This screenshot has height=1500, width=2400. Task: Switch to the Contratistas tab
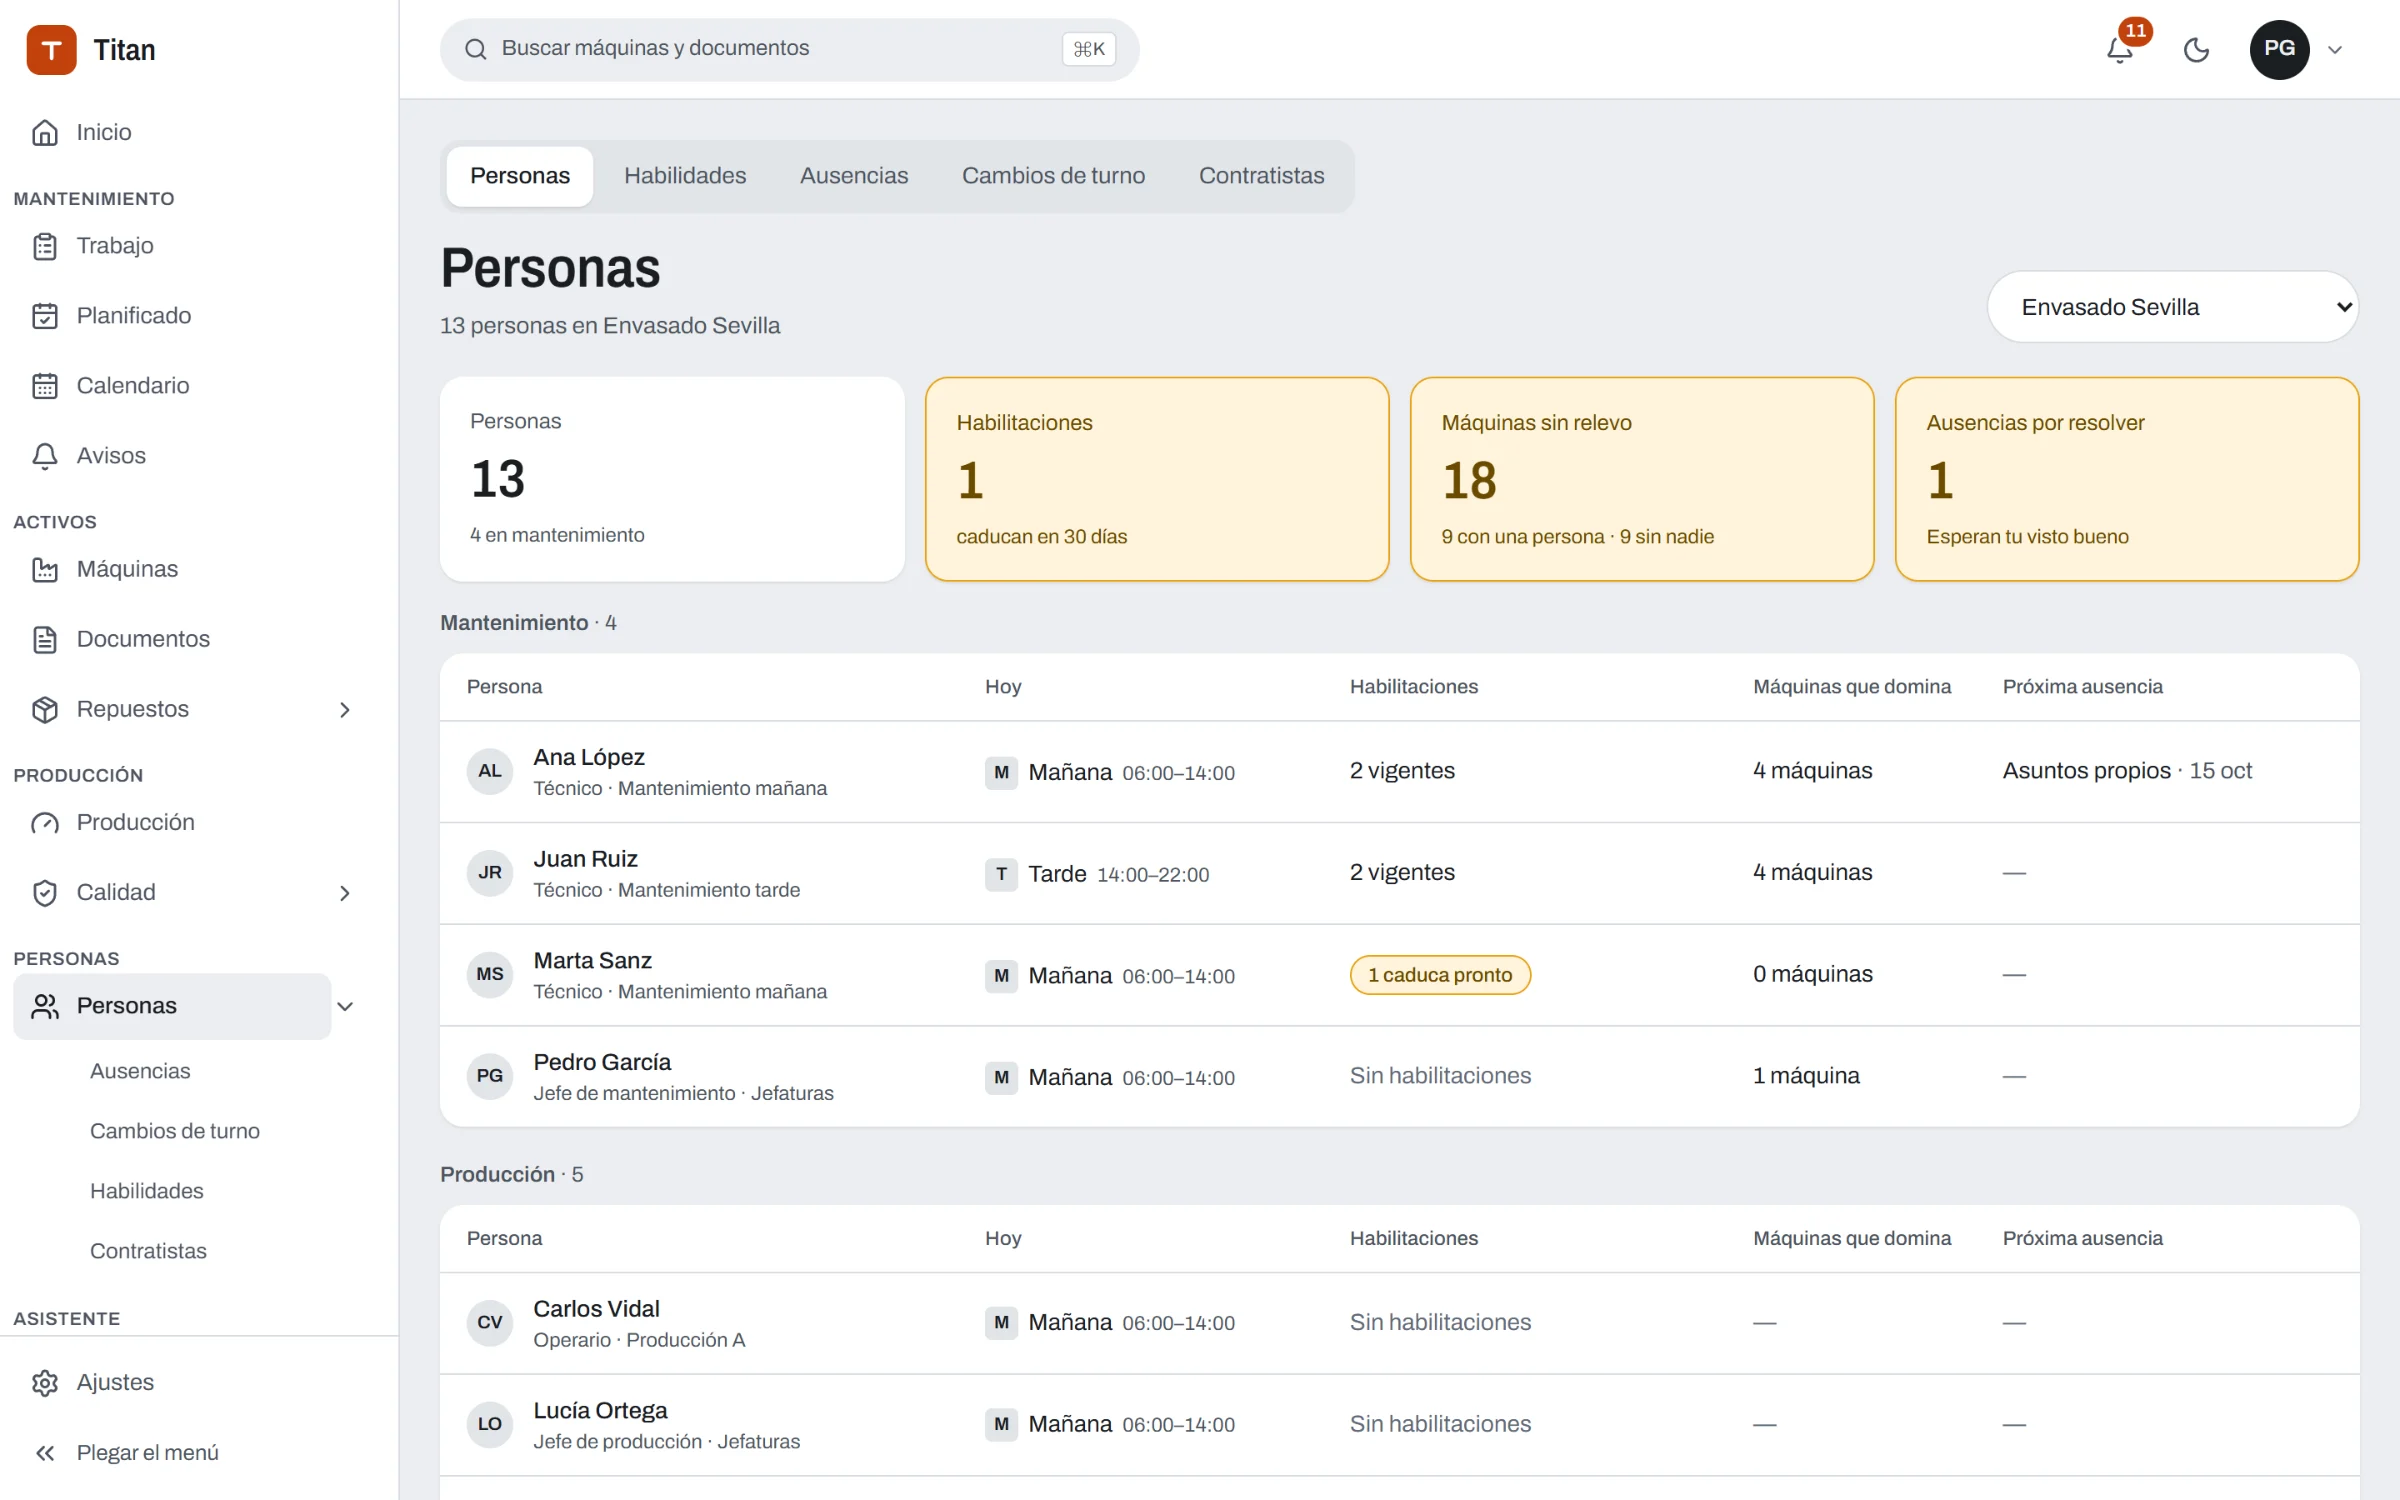[x=1261, y=176]
